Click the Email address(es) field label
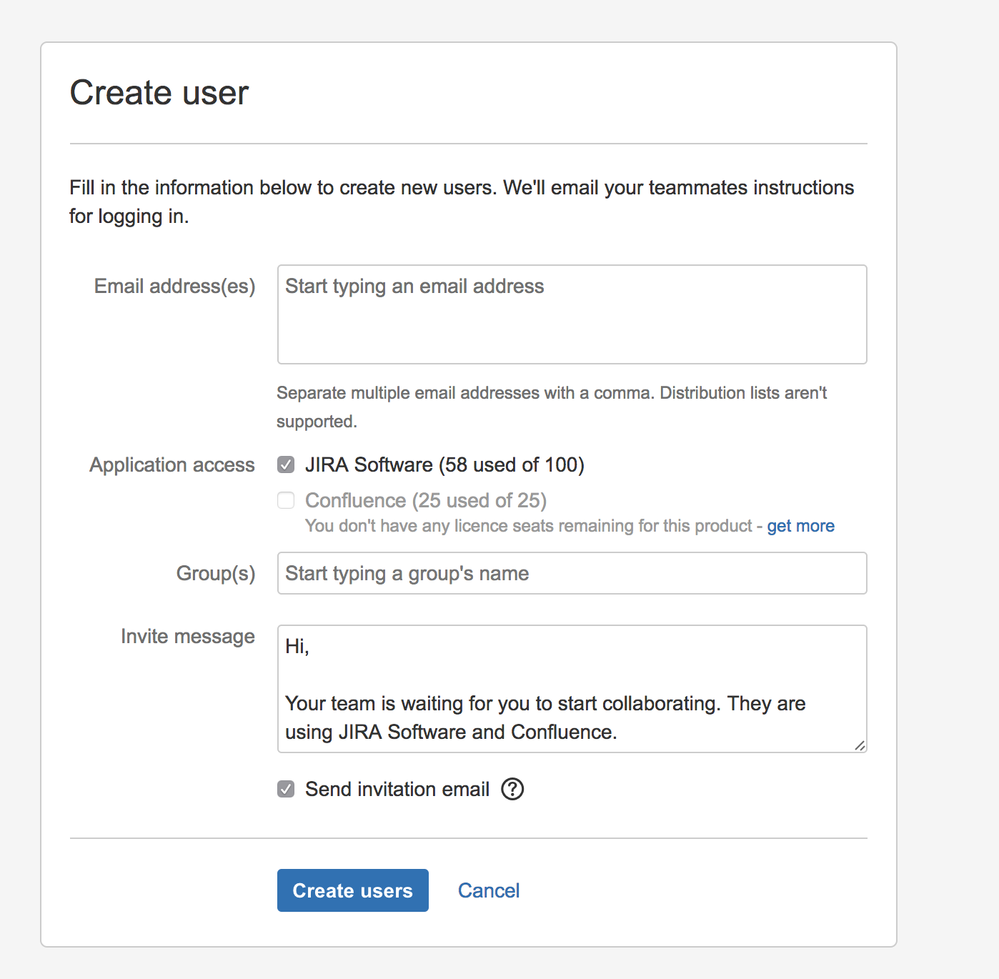This screenshot has width=999, height=979. click(175, 287)
